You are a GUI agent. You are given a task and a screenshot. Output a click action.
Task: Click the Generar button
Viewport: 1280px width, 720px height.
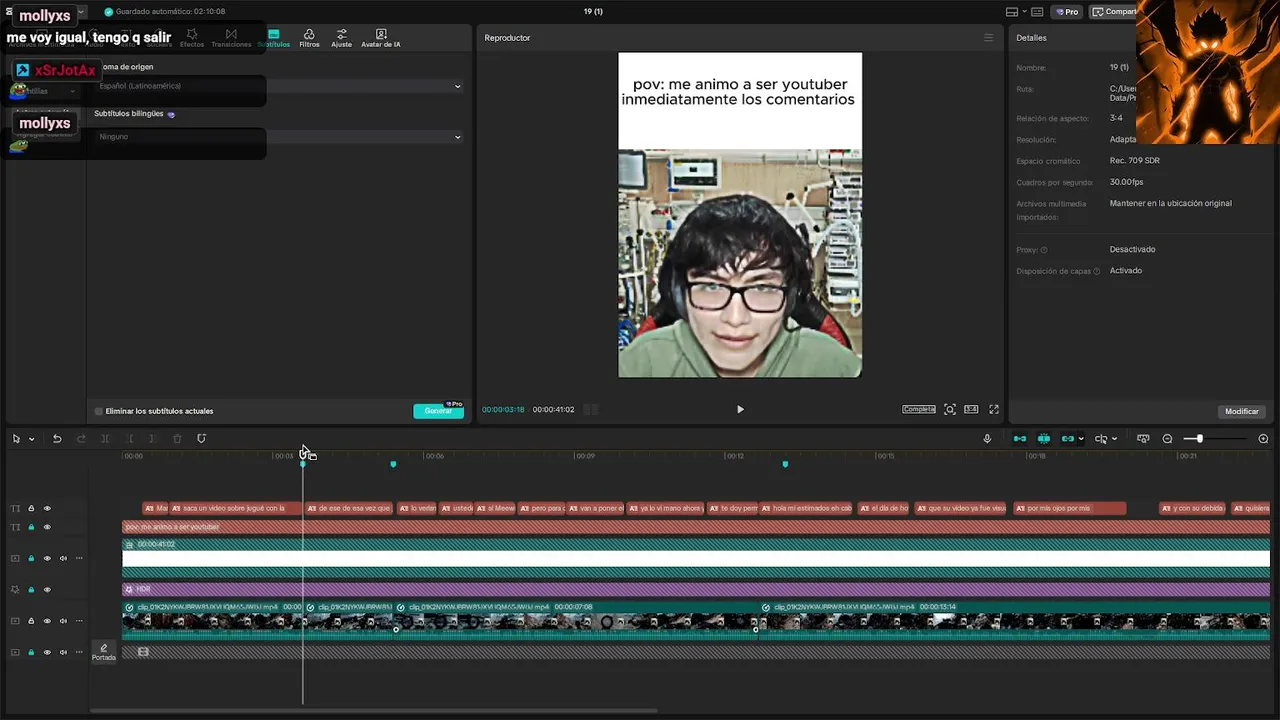[438, 411]
